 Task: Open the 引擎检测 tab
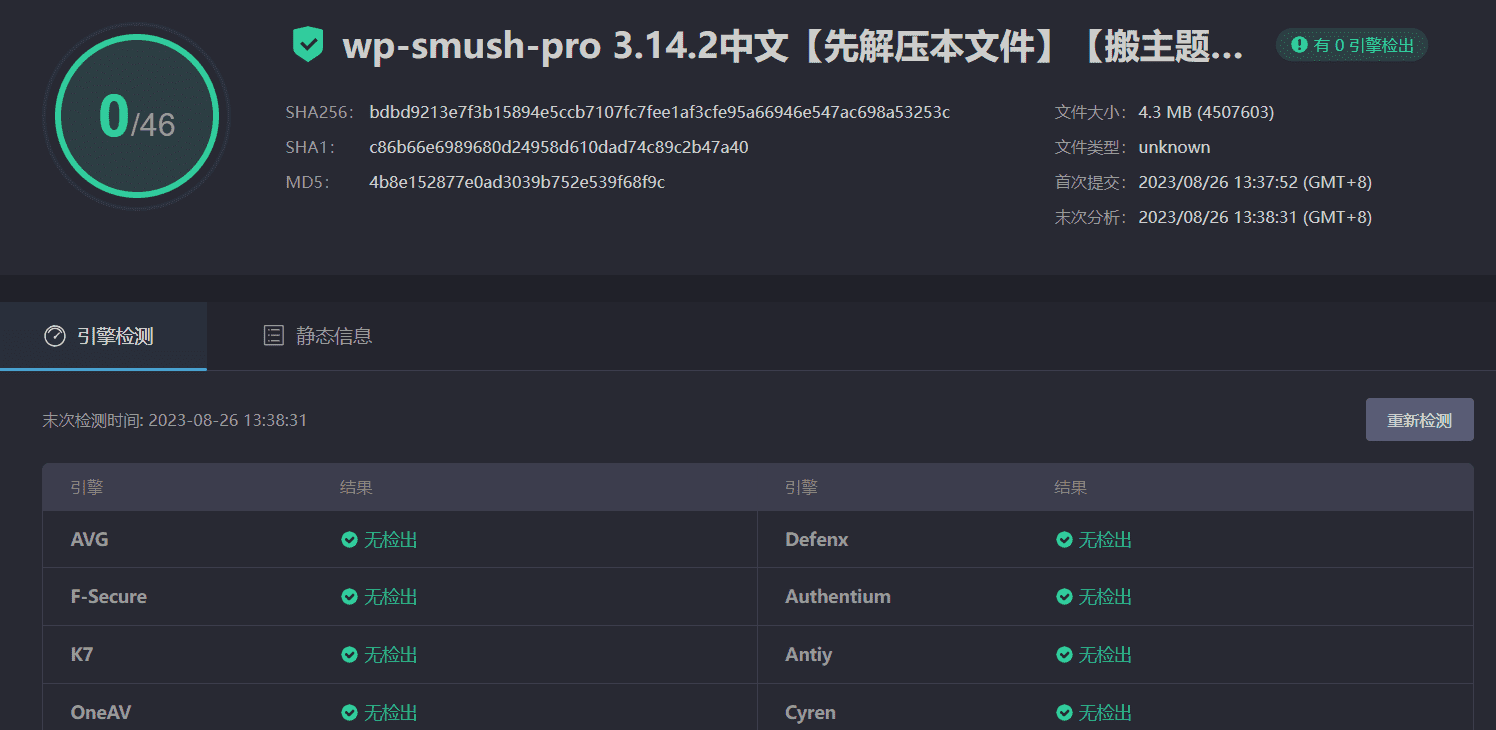[103, 336]
